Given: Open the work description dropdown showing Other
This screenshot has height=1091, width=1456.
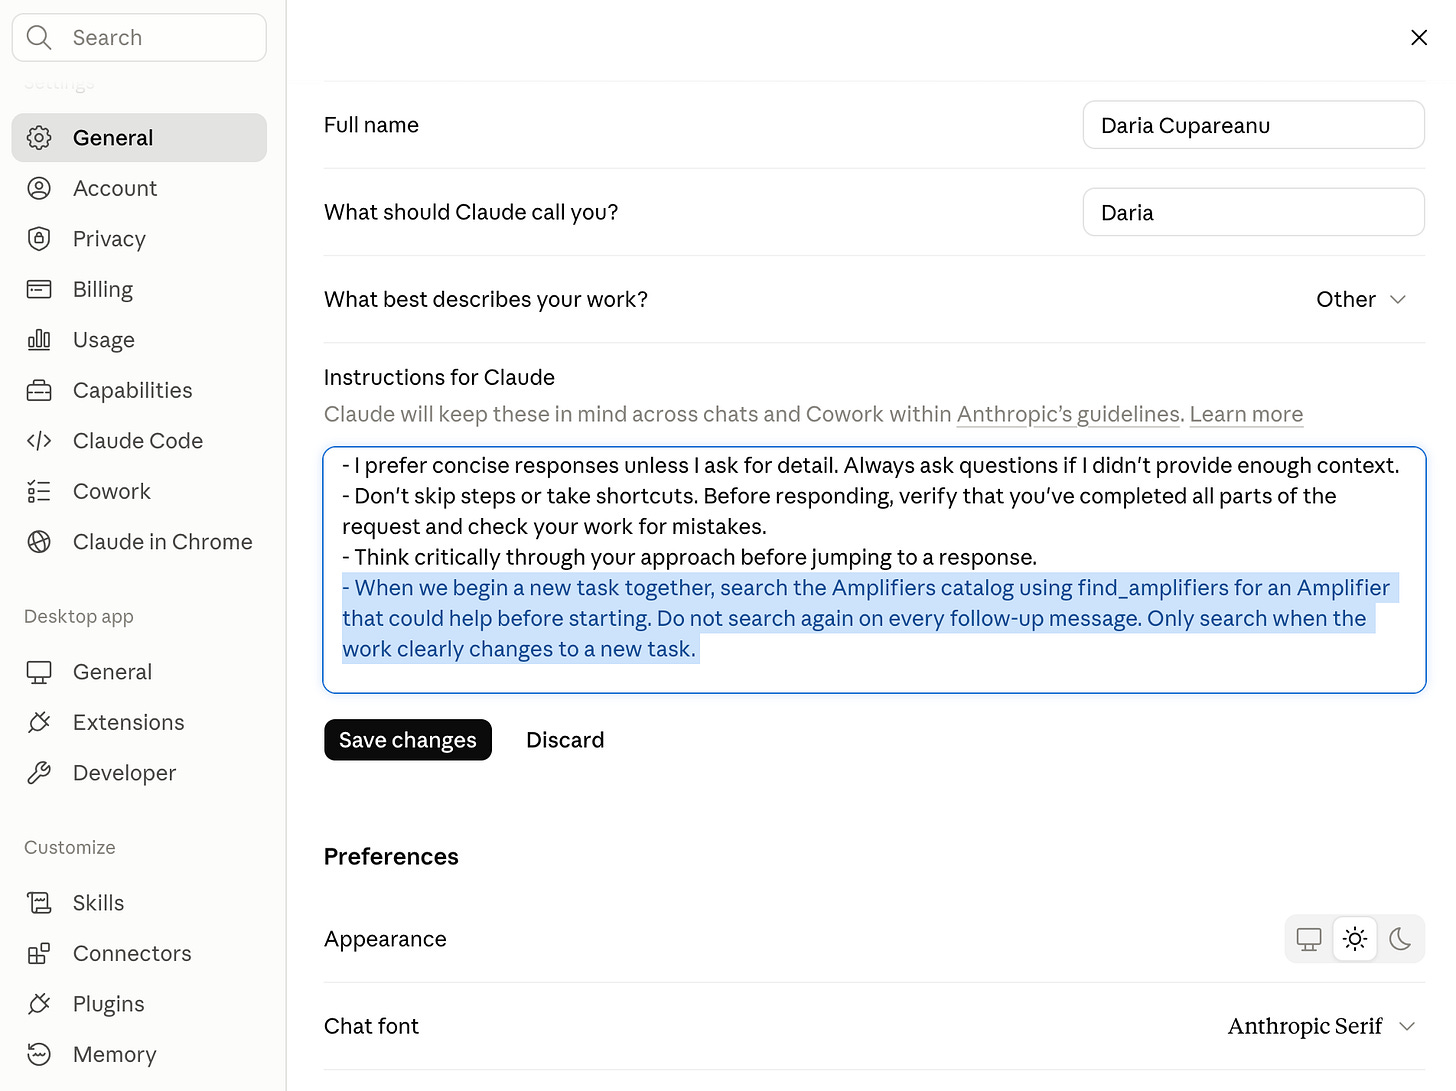Looking at the screenshot, I should 1361,300.
